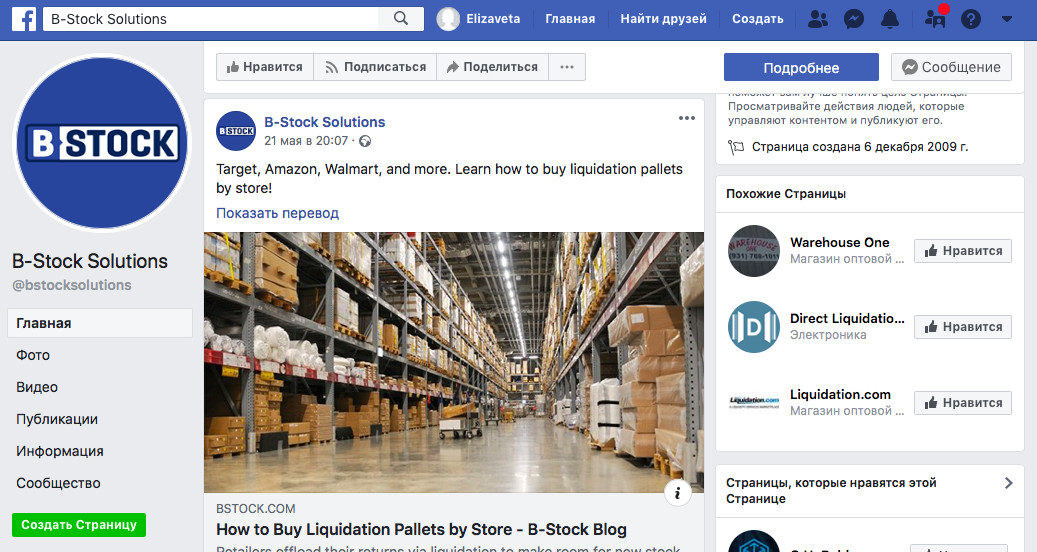
Task: Open the account dropdown arrow
Action: point(1007,19)
